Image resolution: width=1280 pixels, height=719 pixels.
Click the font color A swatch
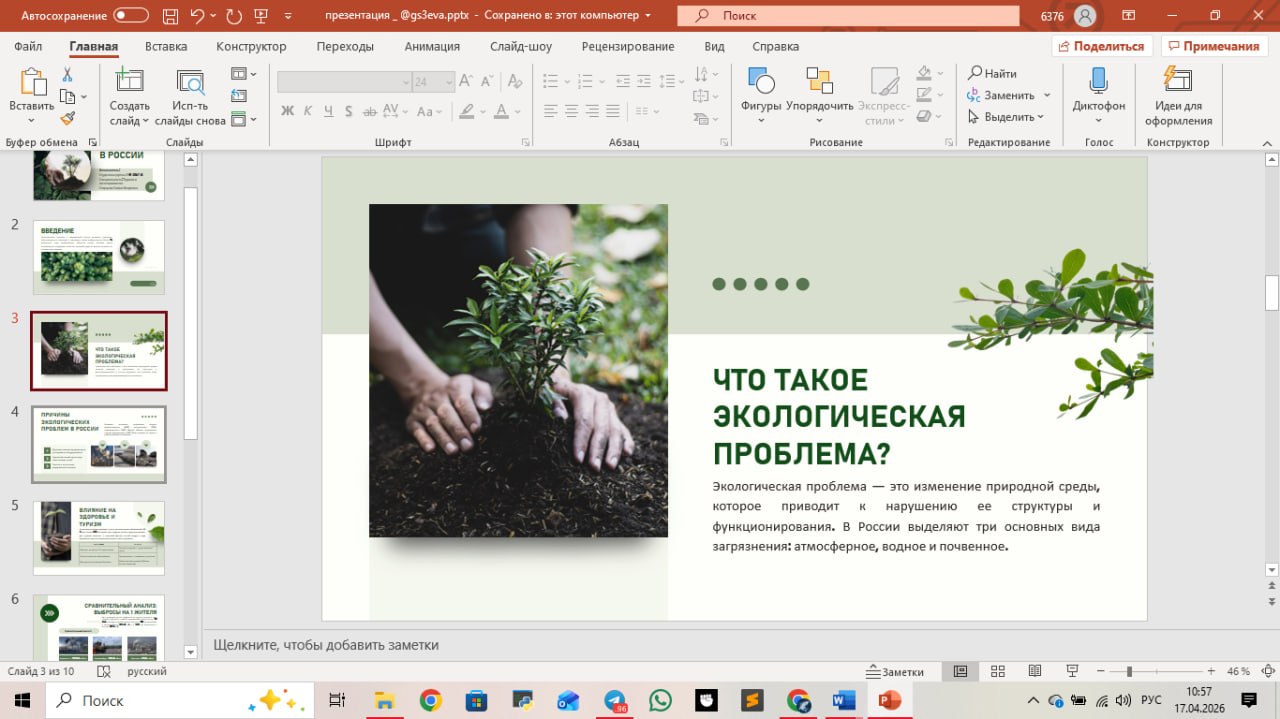(501, 111)
